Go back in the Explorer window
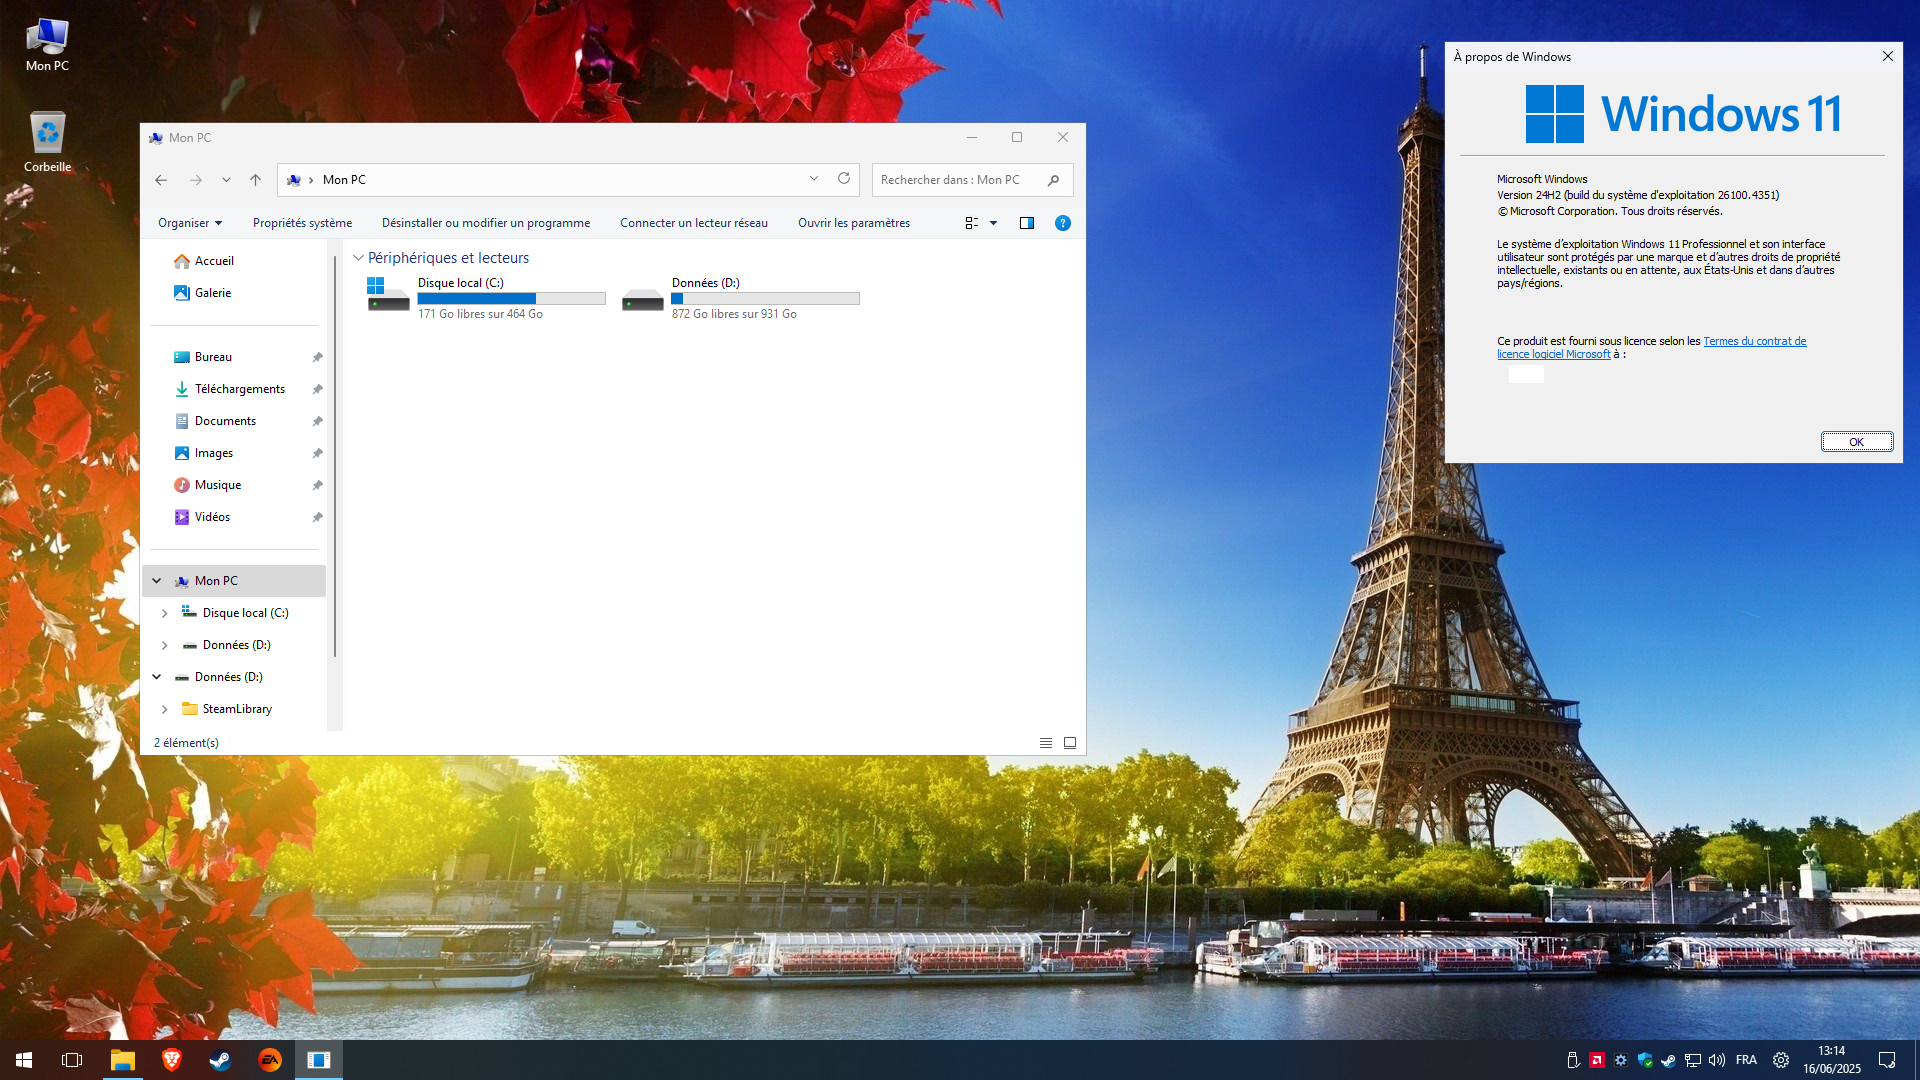Viewport: 1920px width, 1080px height. click(x=161, y=180)
